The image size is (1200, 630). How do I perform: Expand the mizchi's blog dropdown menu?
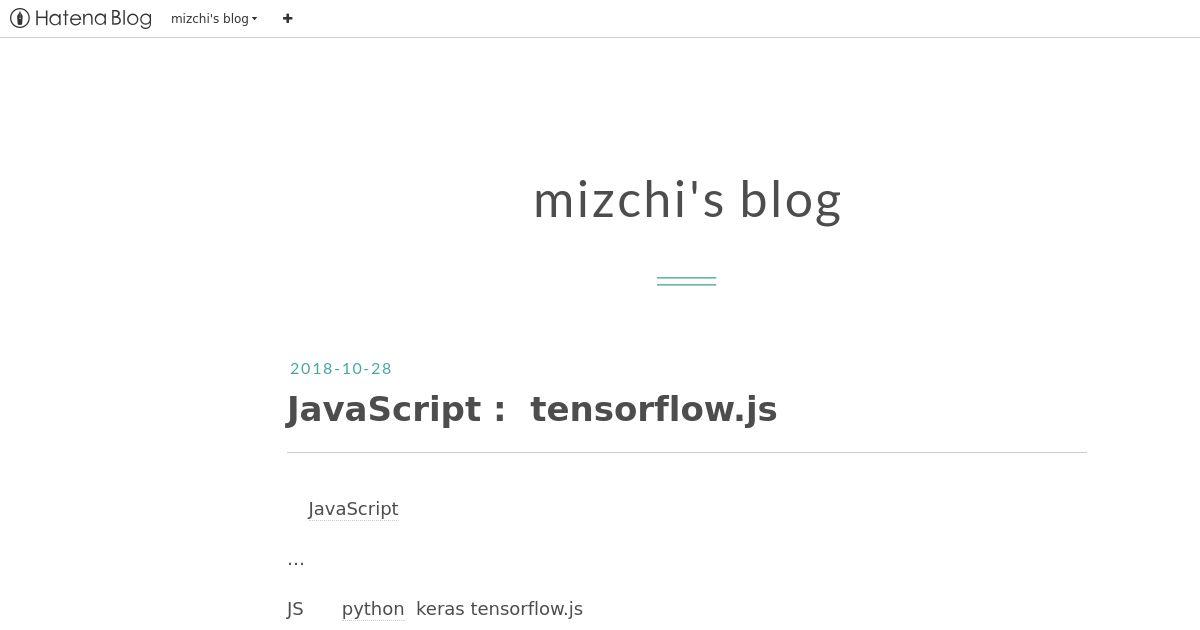point(214,19)
